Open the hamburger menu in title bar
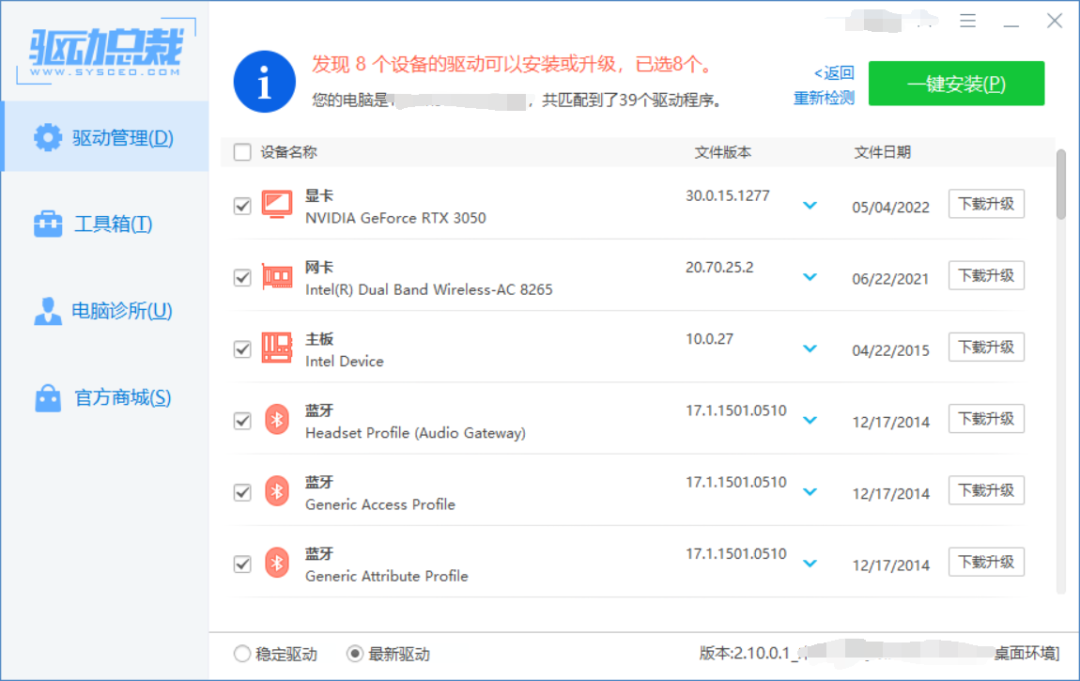The image size is (1080, 681). (968, 21)
